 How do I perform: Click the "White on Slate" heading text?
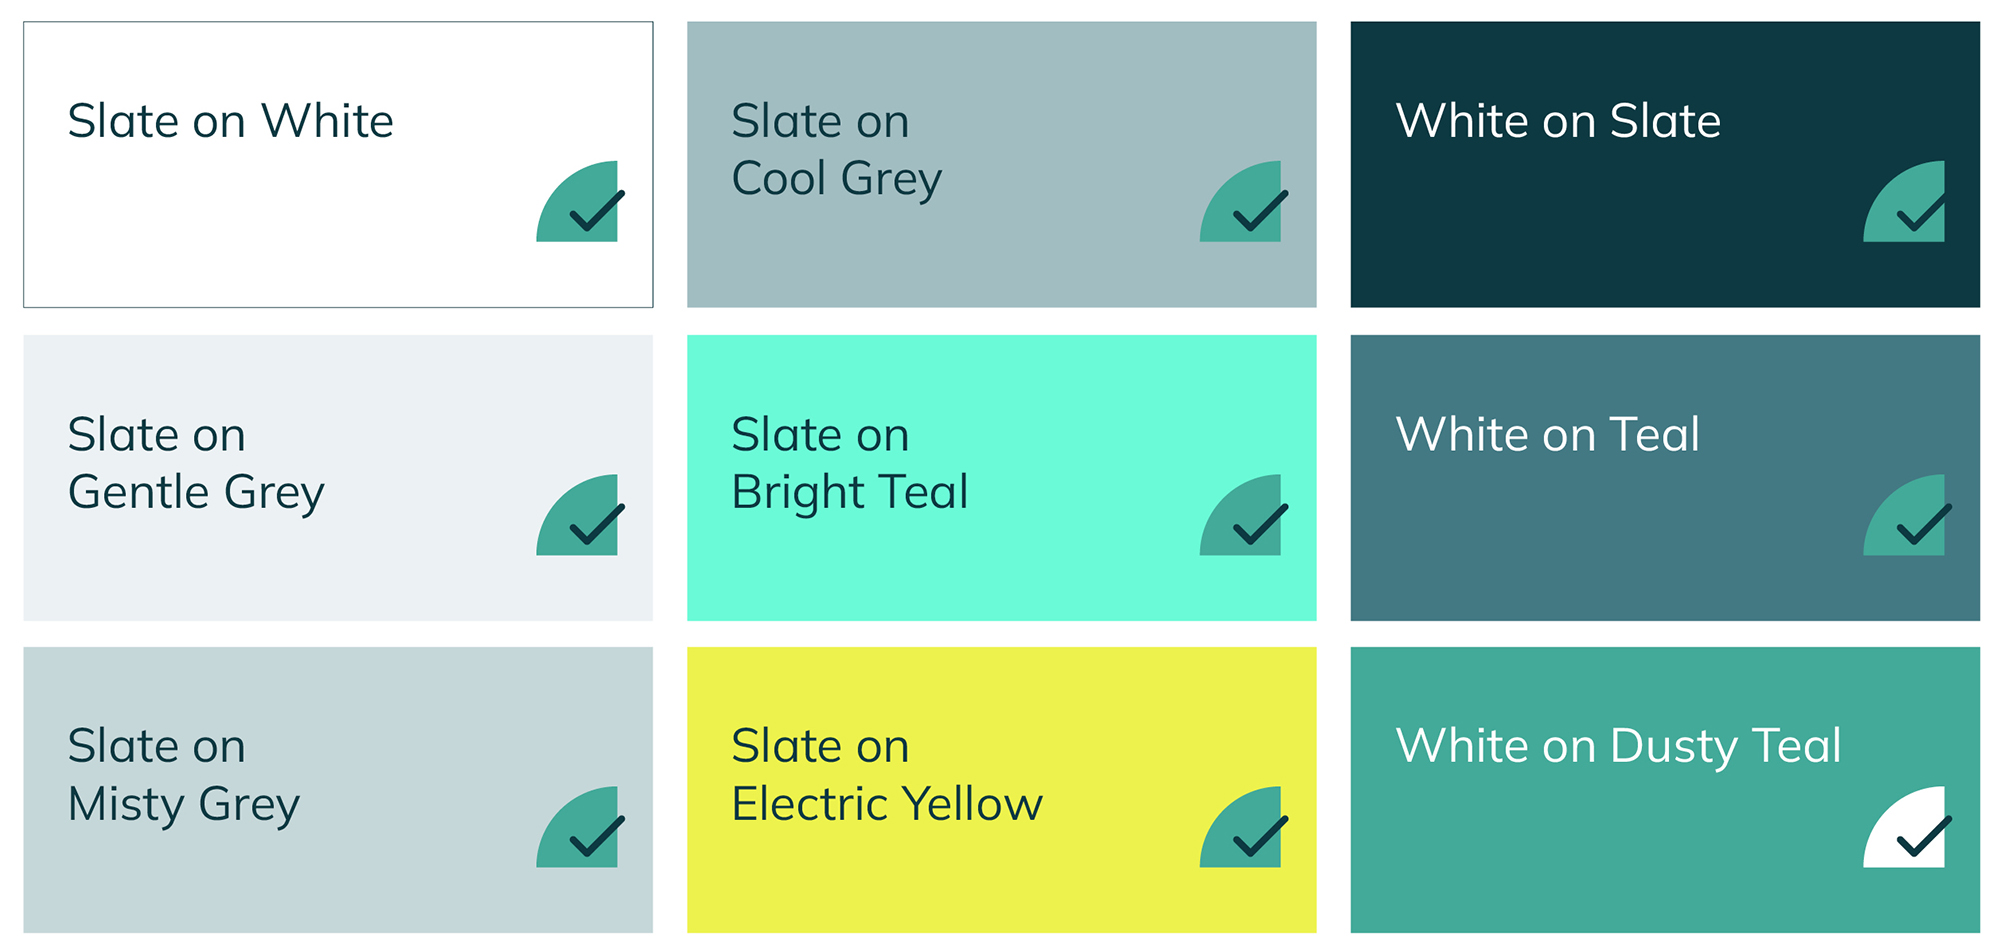[1558, 121]
